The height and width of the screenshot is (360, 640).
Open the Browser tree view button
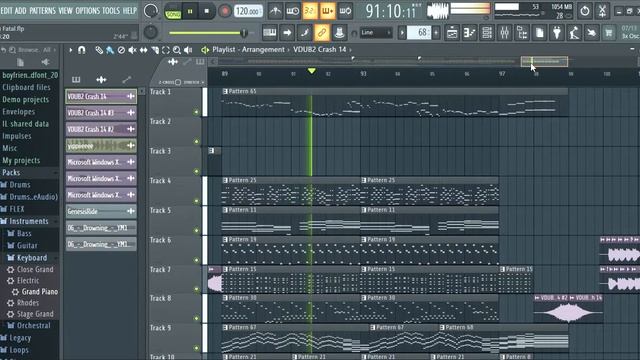(522, 33)
